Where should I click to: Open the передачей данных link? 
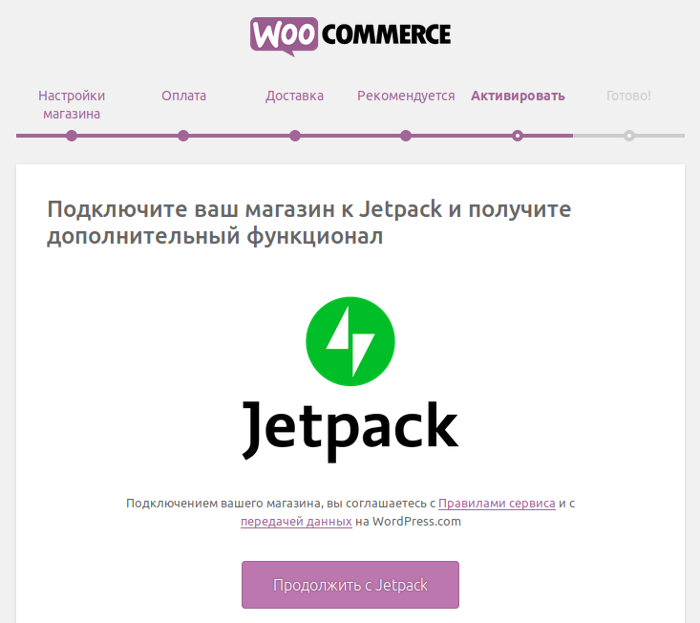[296, 522]
